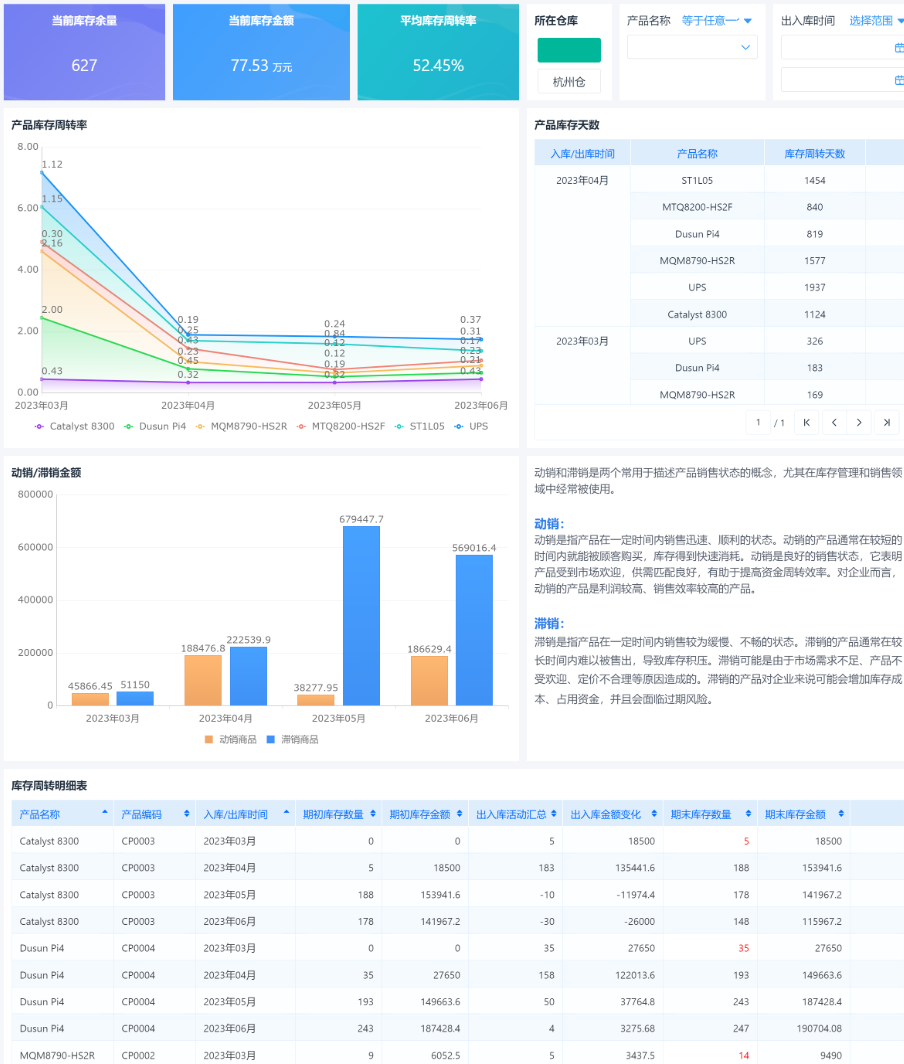Click 当前库存金额 77.53 万元 card
This screenshot has width=904, height=1064.
click(261, 52)
